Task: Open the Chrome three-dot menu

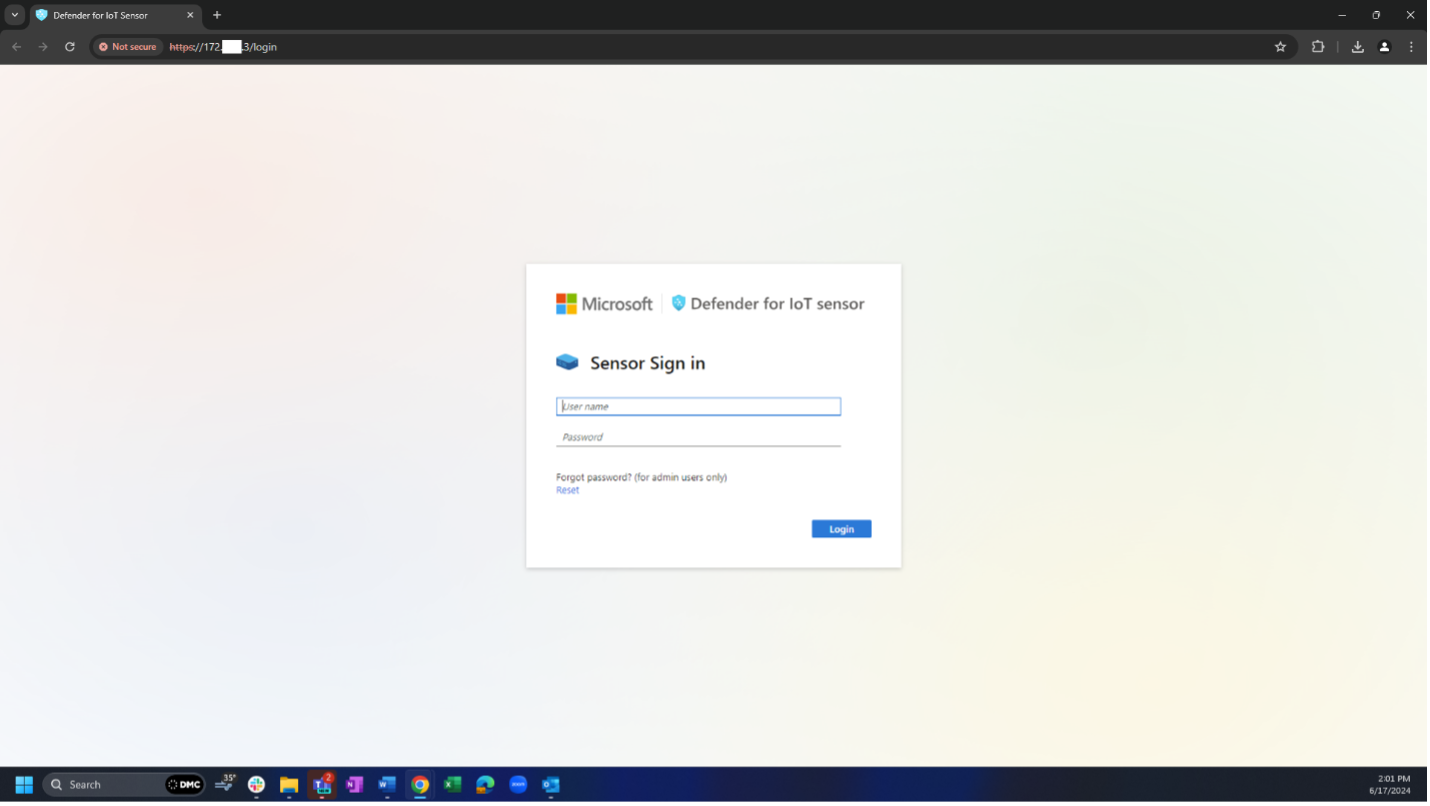Action: coord(1411,47)
